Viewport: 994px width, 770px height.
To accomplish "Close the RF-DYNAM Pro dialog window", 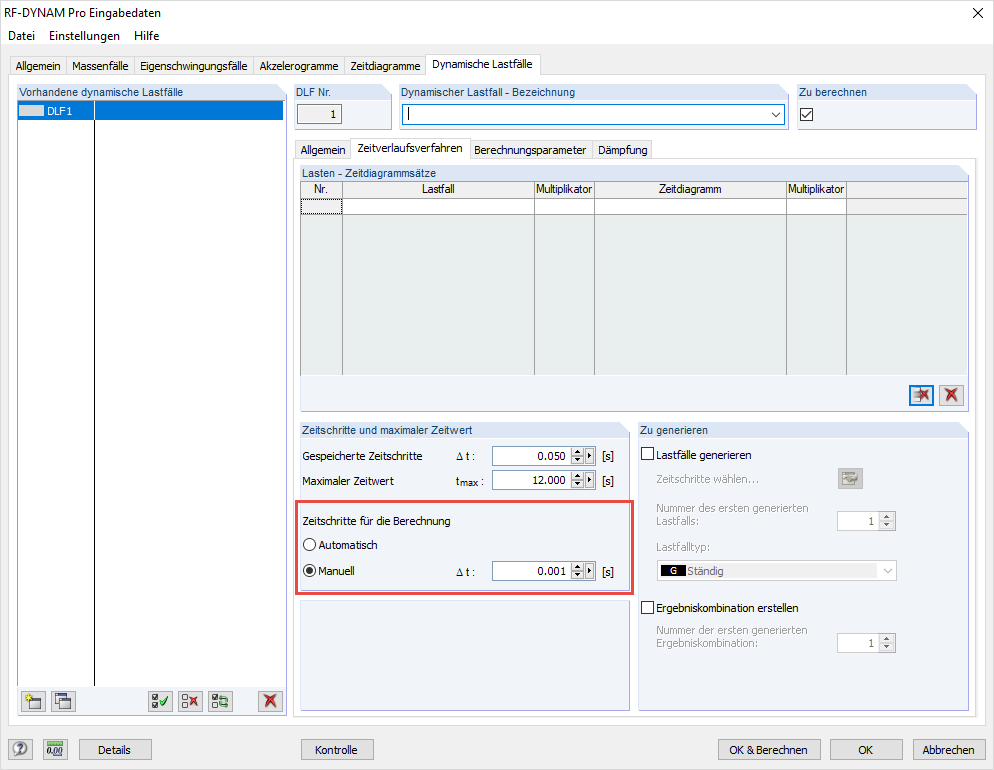I will [978, 13].
